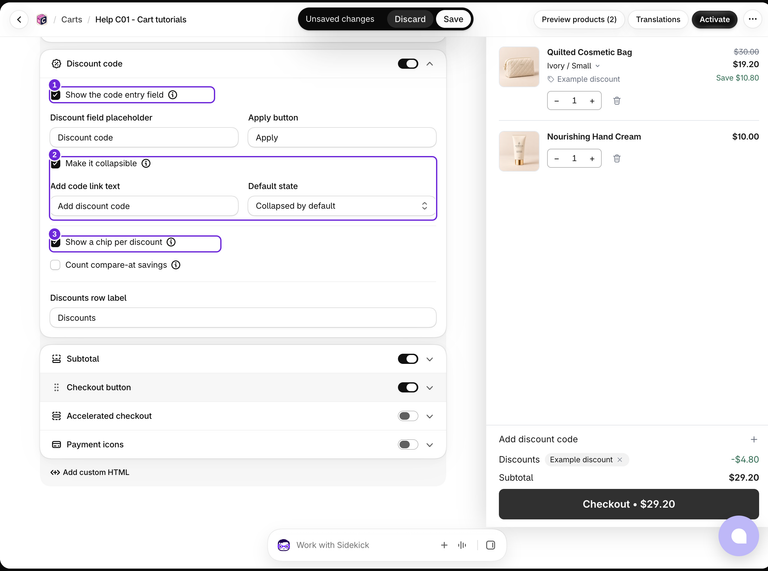Click the Subtotal section icon

coord(56,359)
